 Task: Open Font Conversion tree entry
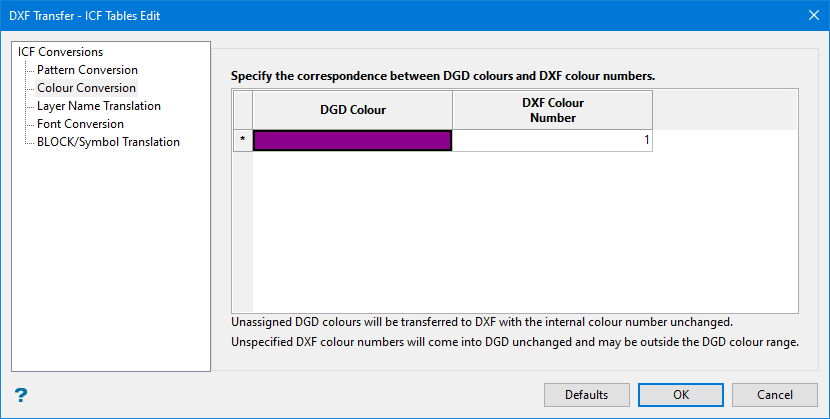80,124
